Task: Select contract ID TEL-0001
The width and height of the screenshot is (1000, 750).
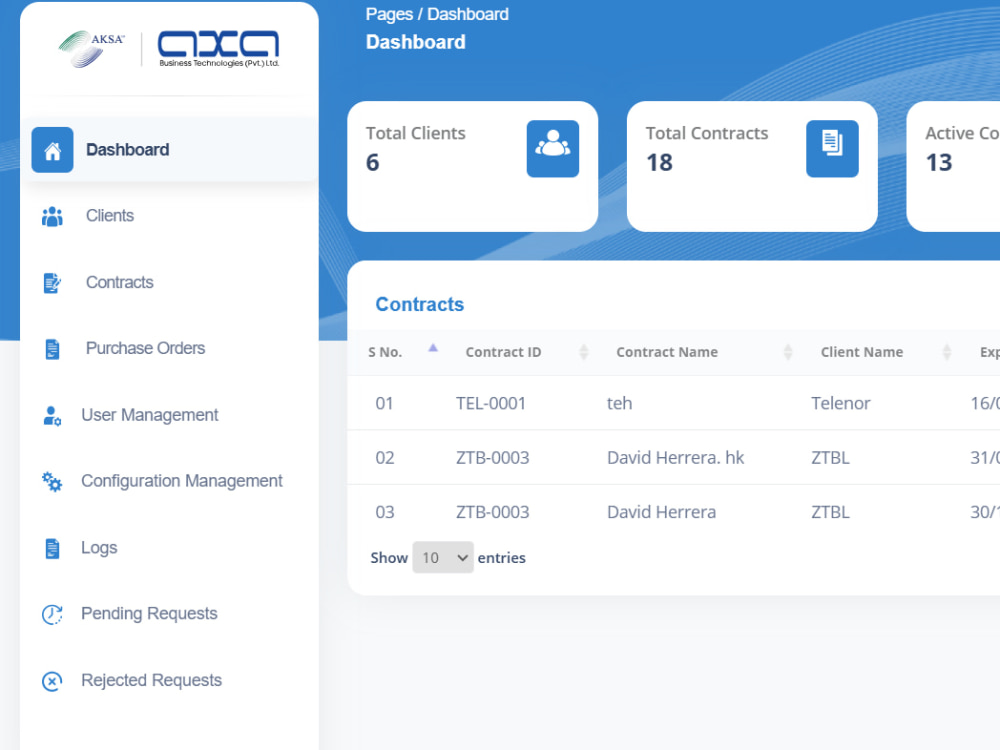Action: [490, 403]
